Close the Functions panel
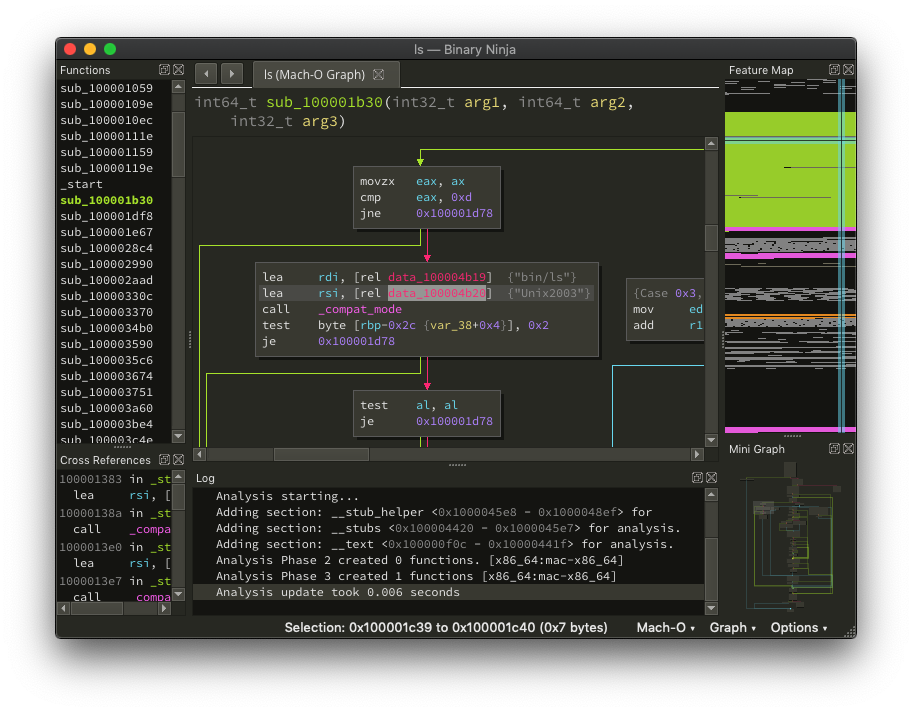The width and height of the screenshot is (912, 712). click(178, 70)
